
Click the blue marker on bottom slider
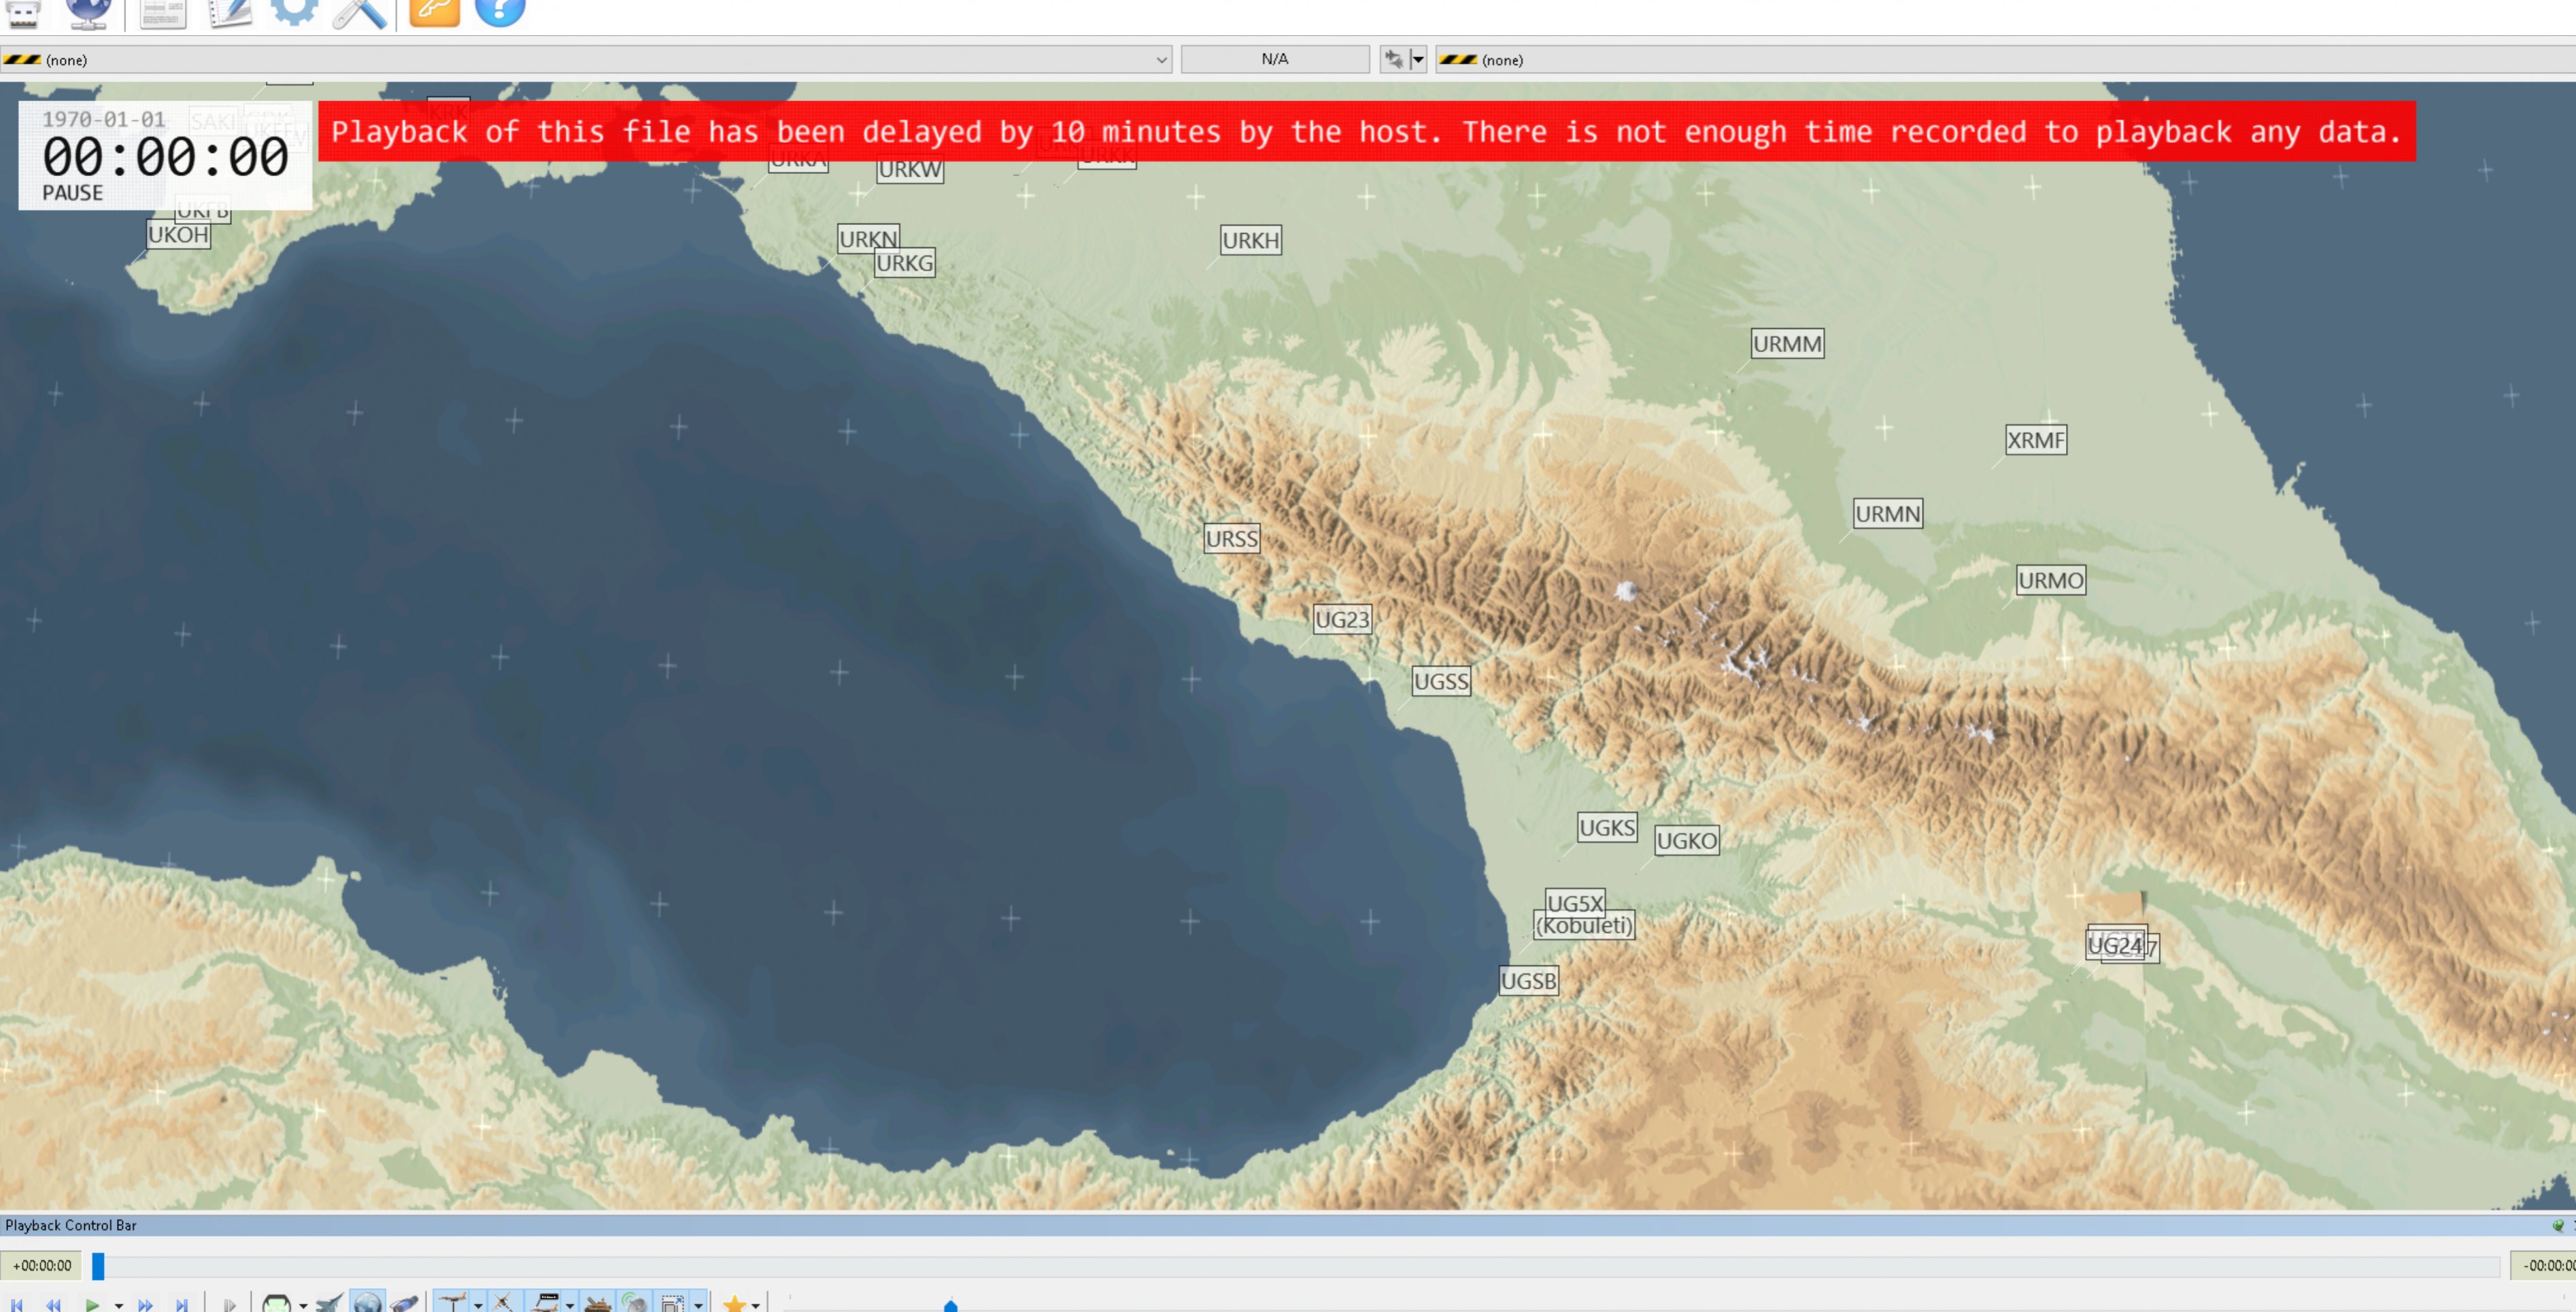pyautogui.click(x=951, y=1305)
